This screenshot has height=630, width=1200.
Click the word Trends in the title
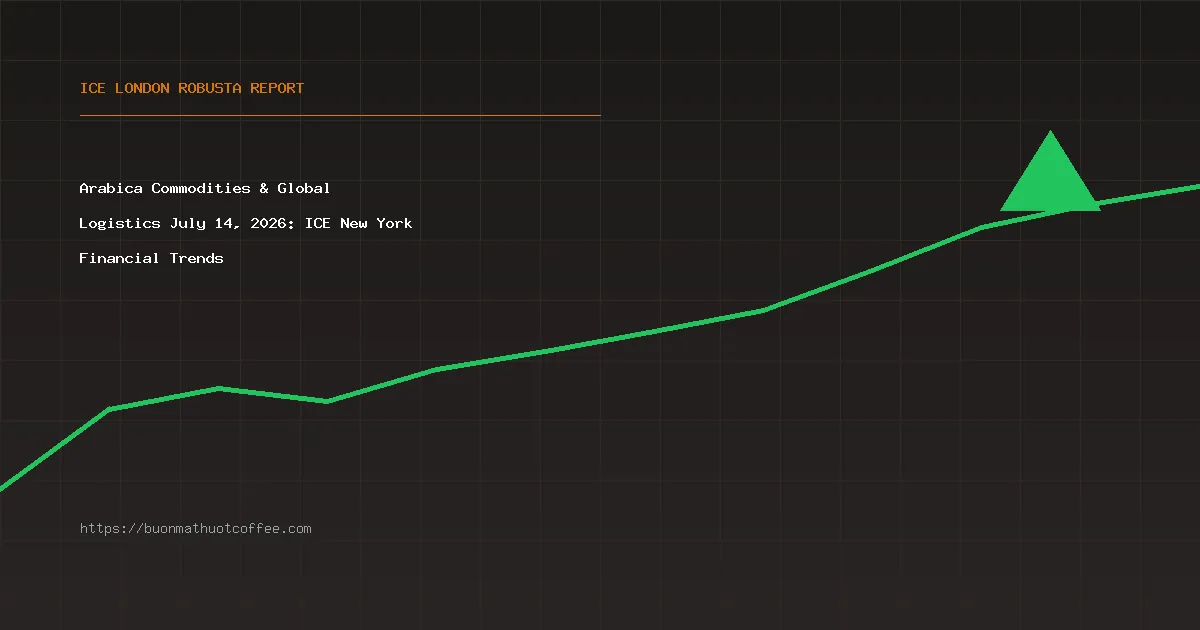click(x=197, y=258)
